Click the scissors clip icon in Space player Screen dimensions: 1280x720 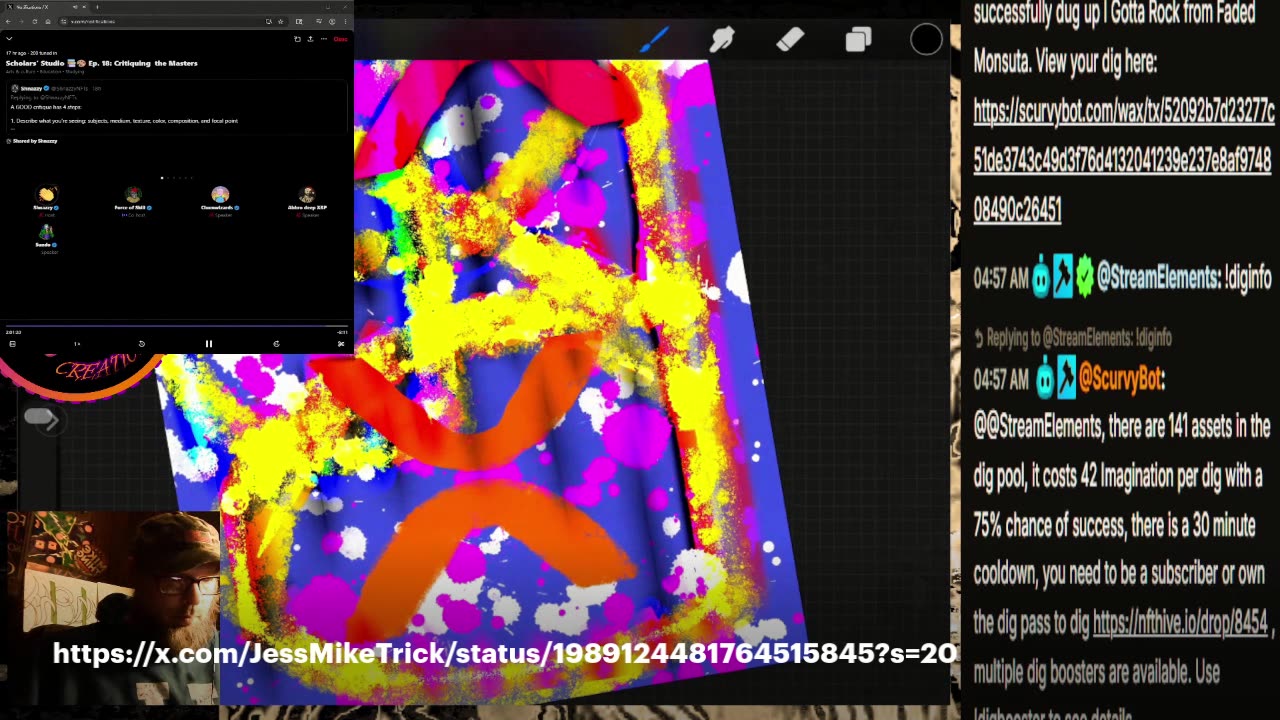341,344
